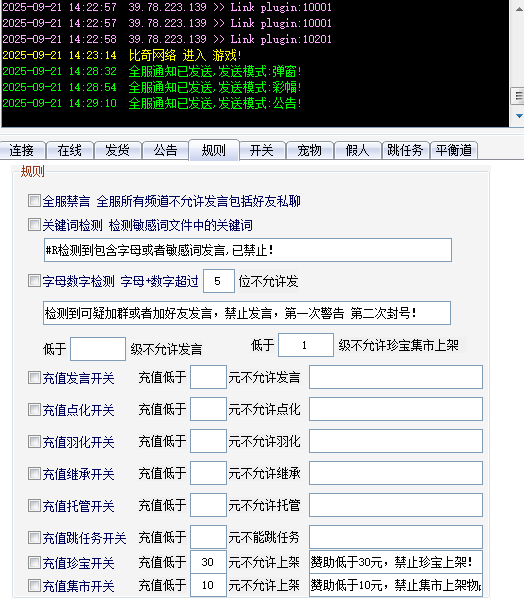Image resolution: width=524 pixels, height=599 pixels.
Task: Click the 充值低于 amount field for 发言
Action: (x=208, y=377)
